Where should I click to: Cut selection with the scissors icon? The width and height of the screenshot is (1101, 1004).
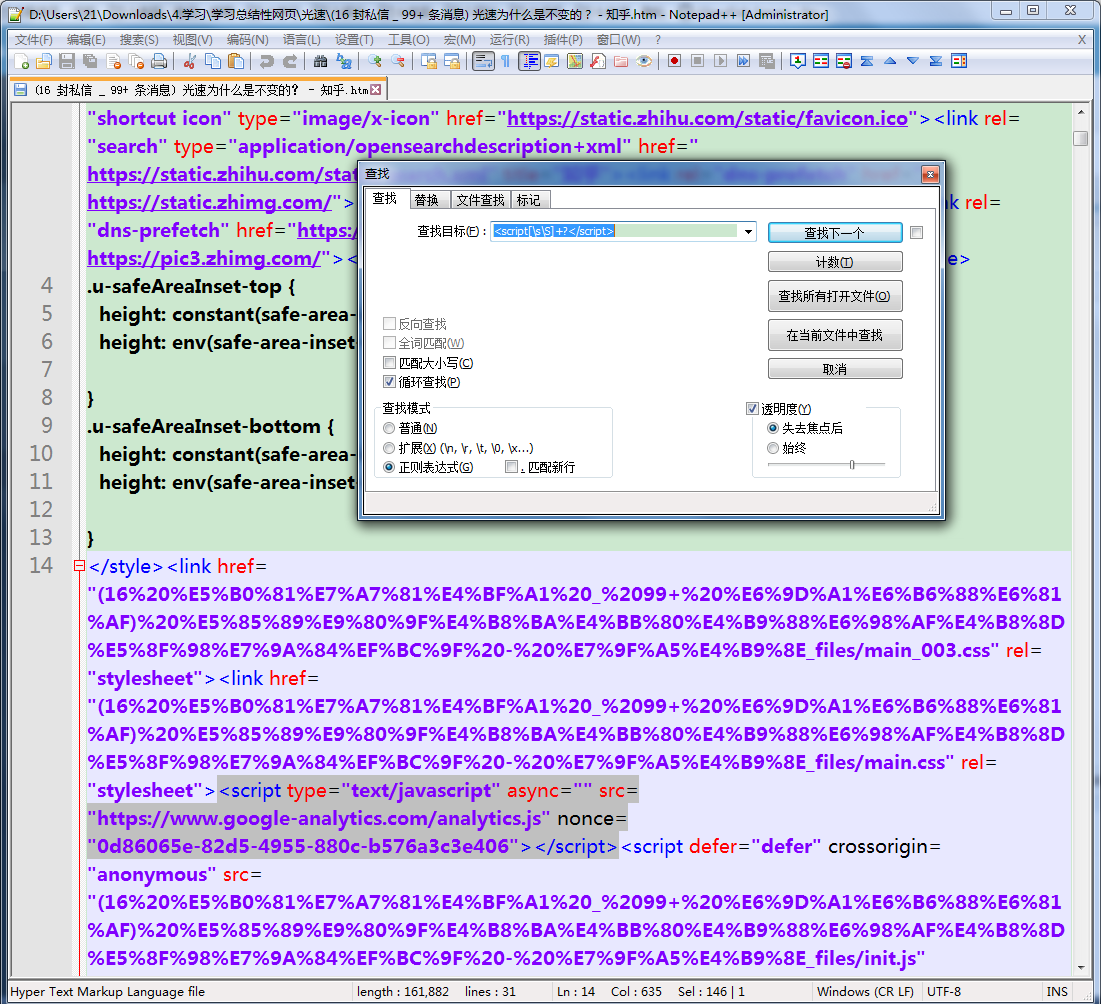[190, 62]
